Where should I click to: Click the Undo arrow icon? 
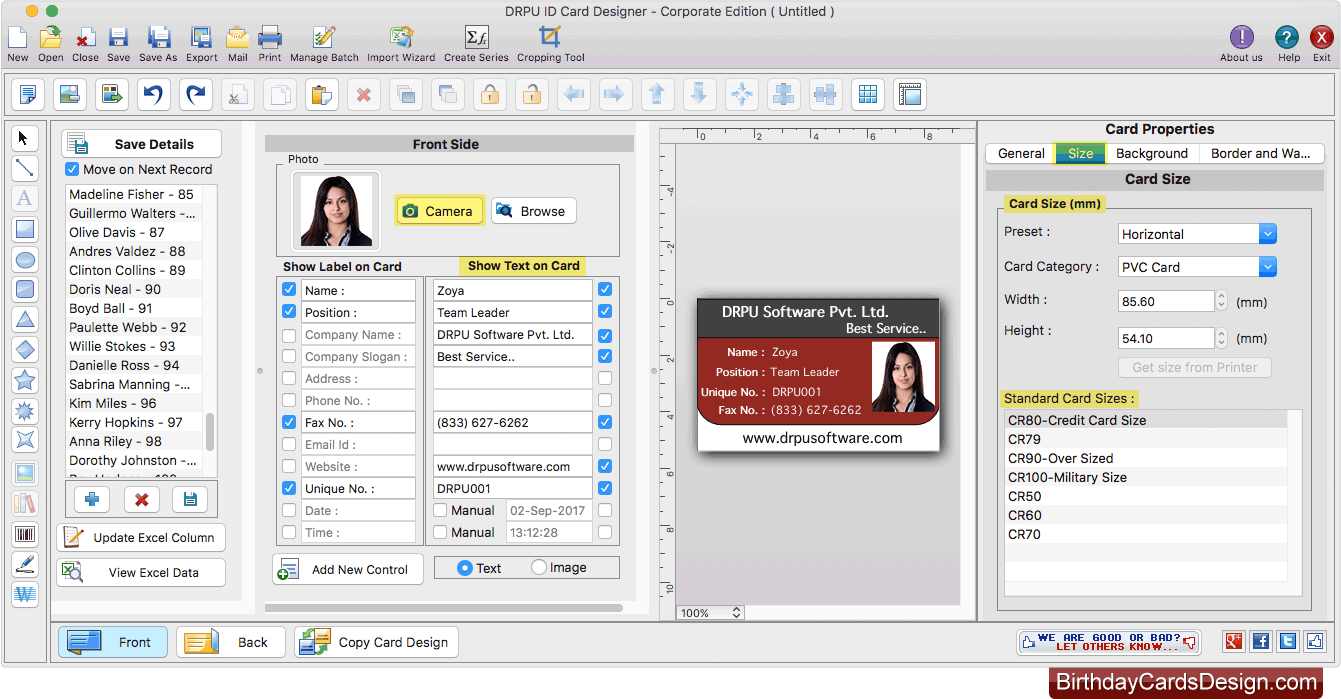154,95
